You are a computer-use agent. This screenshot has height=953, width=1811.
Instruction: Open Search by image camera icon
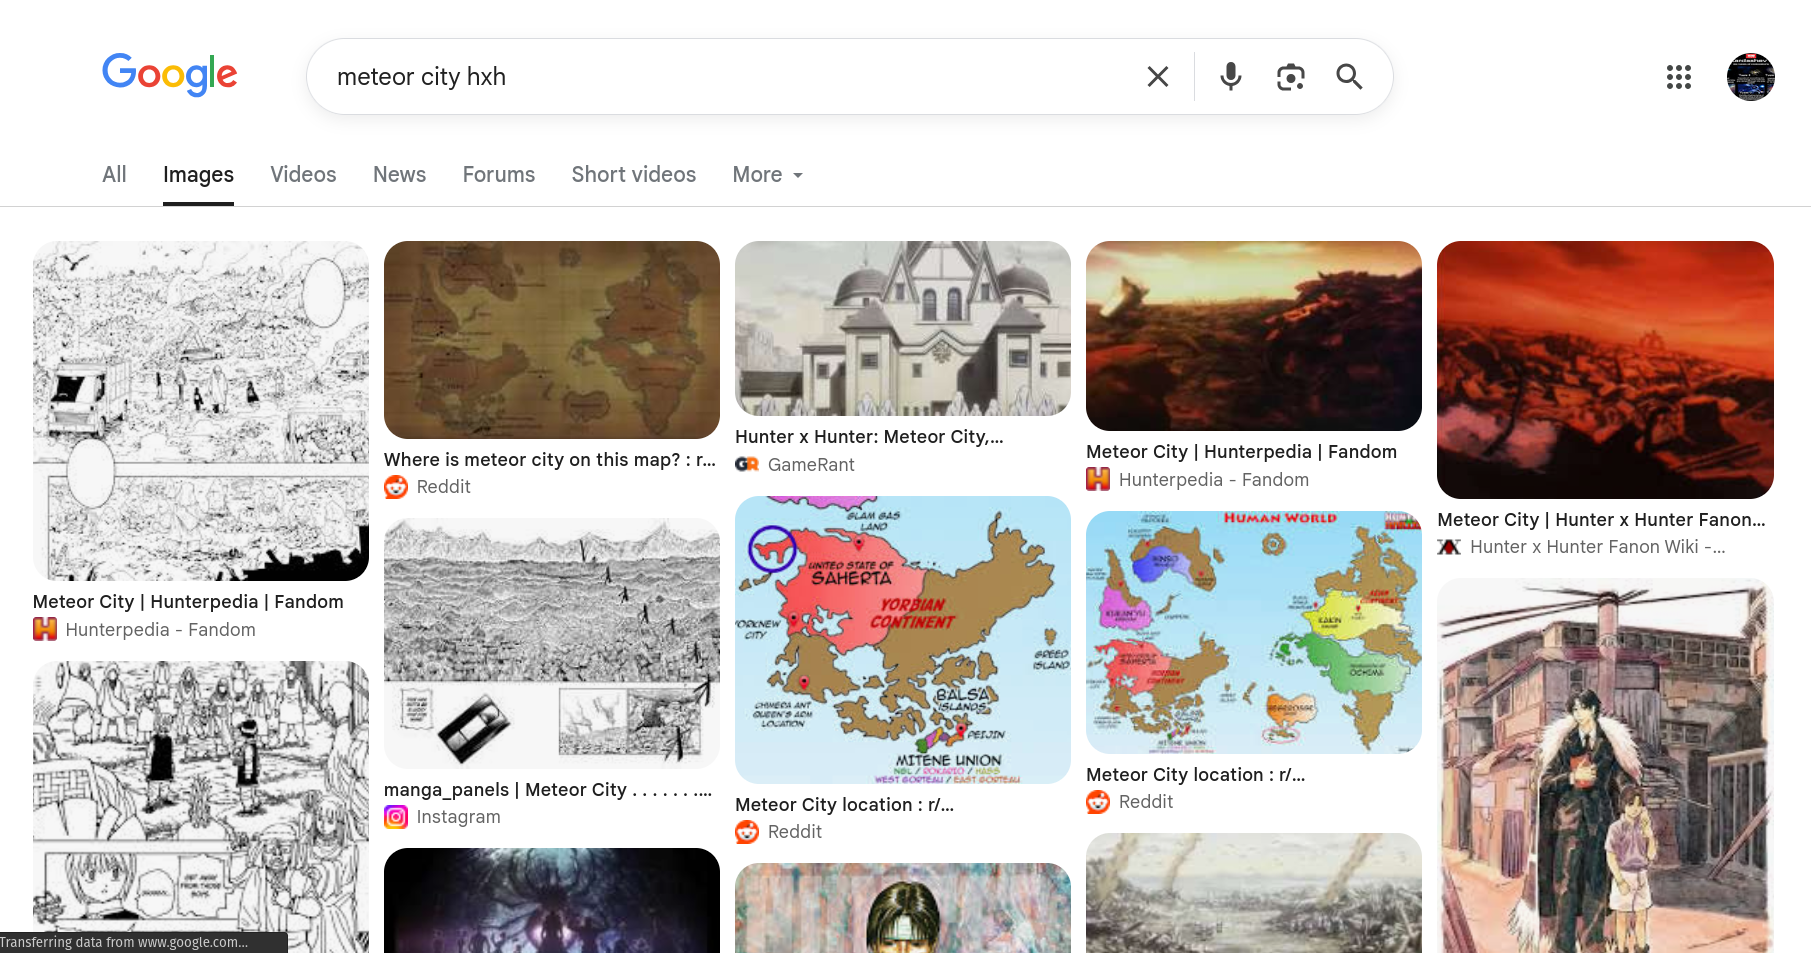(x=1290, y=77)
